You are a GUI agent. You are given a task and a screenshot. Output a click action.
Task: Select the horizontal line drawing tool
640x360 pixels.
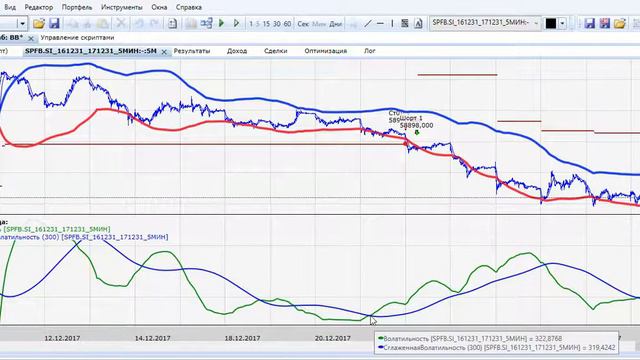[380, 23]
